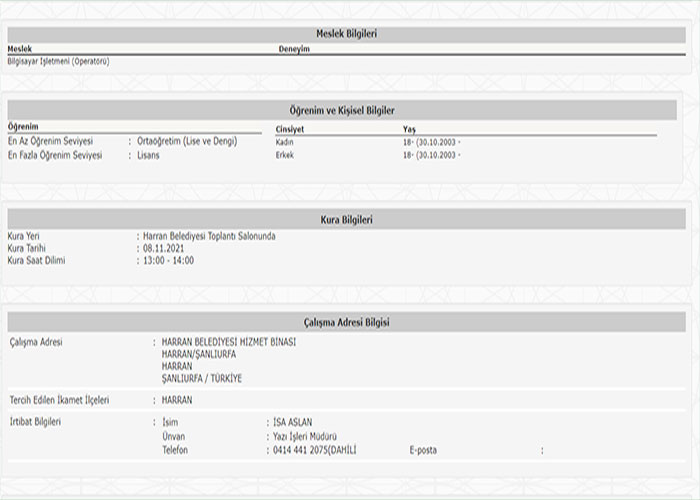This screenshot has width=700, height=500.
Task: Click the Meslek Bilgileri section header
Action: pos(346,34)
